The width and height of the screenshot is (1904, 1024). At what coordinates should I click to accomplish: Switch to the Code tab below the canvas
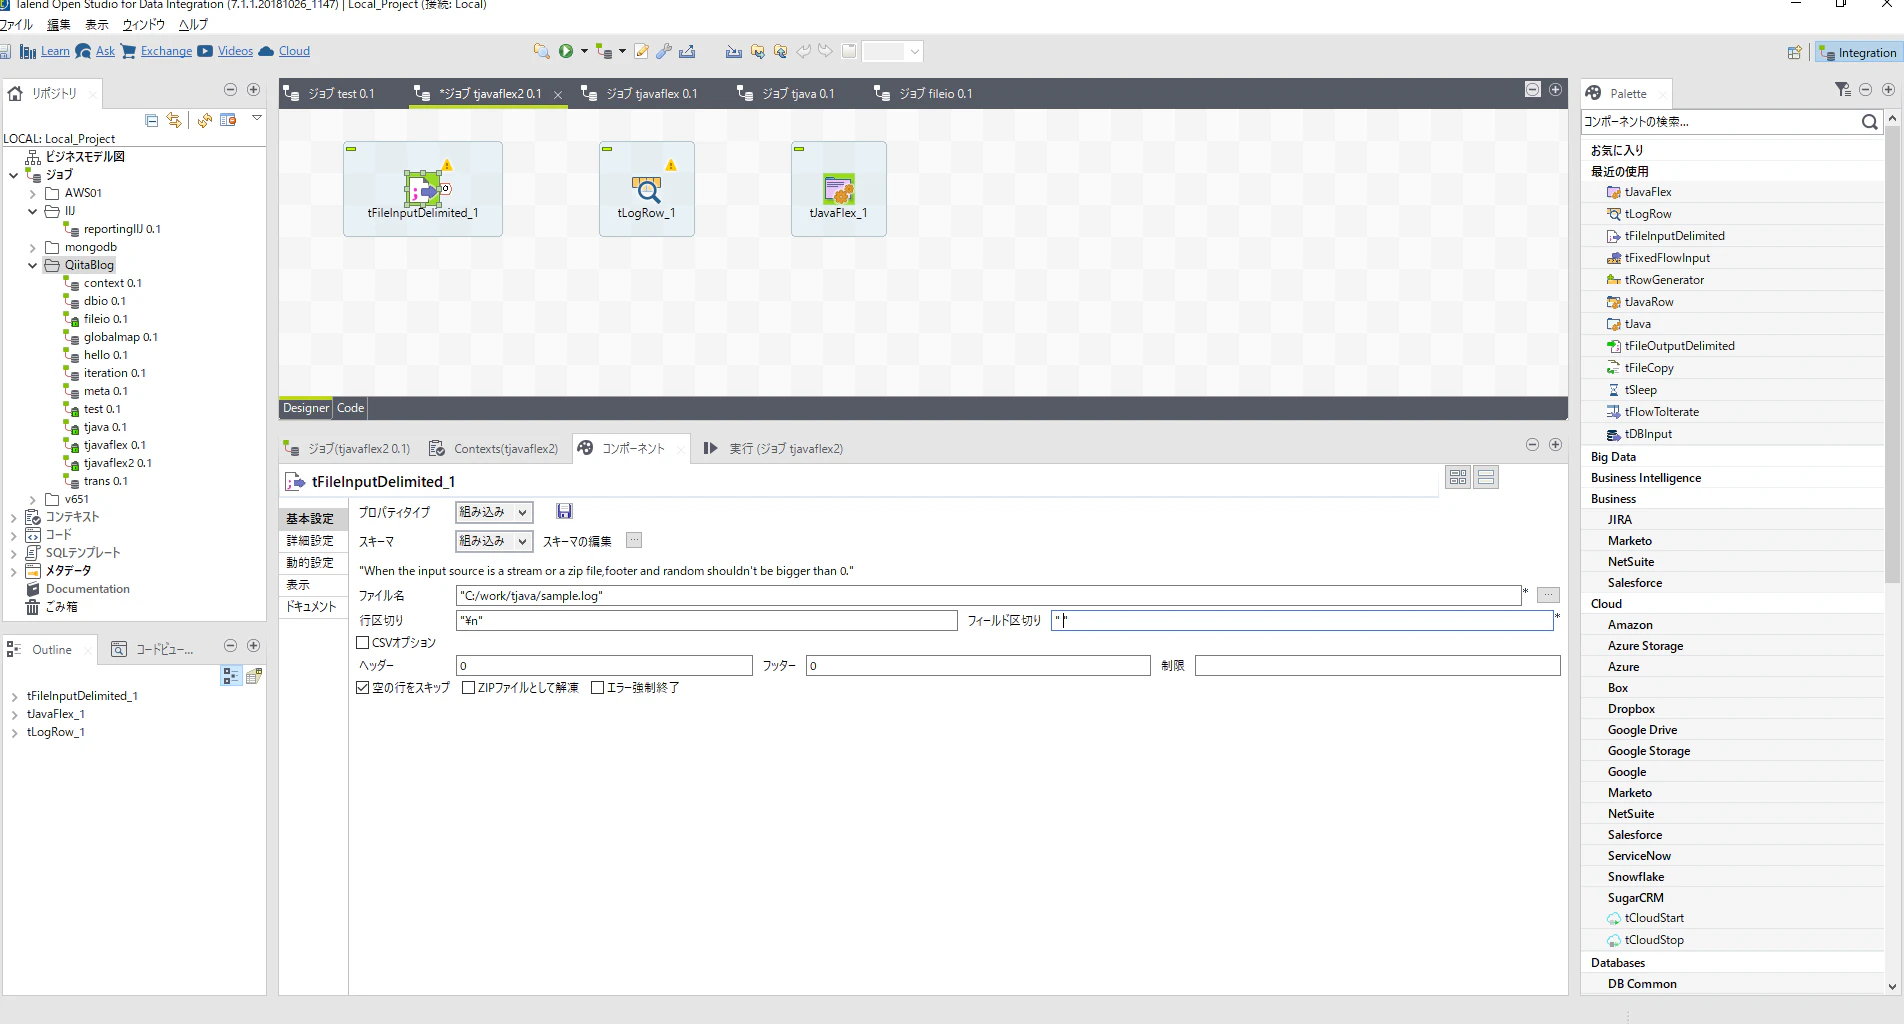[x=350, y=408]
